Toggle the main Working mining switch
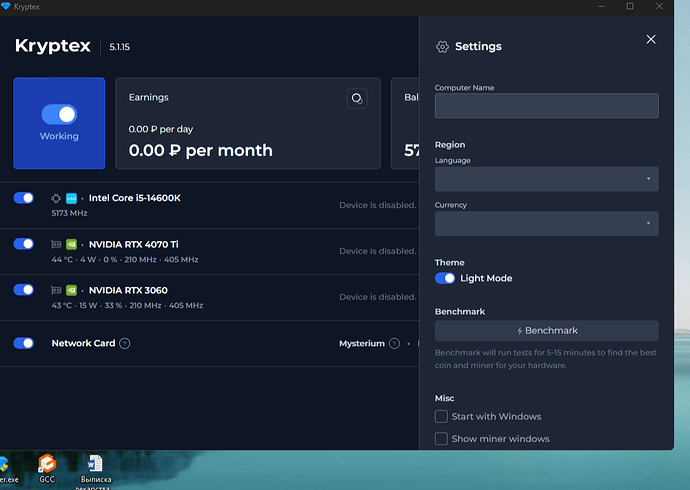Image resolution: width=690 pixels, height=490 pixels. pos(59,115)
